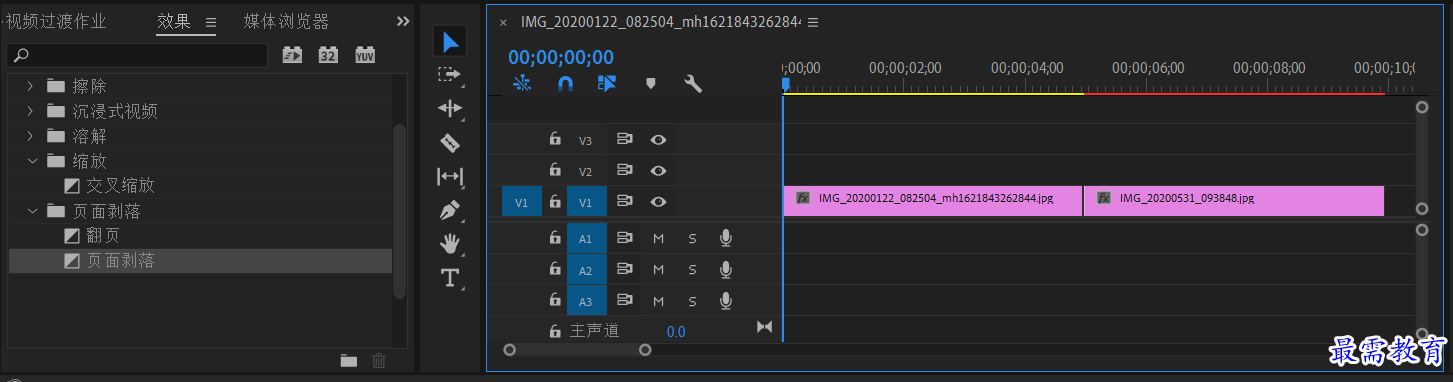This screenshot has width=1453, height=382.
Task: Switch to 媒体浏览器 tab
Action: pos(286,22)
